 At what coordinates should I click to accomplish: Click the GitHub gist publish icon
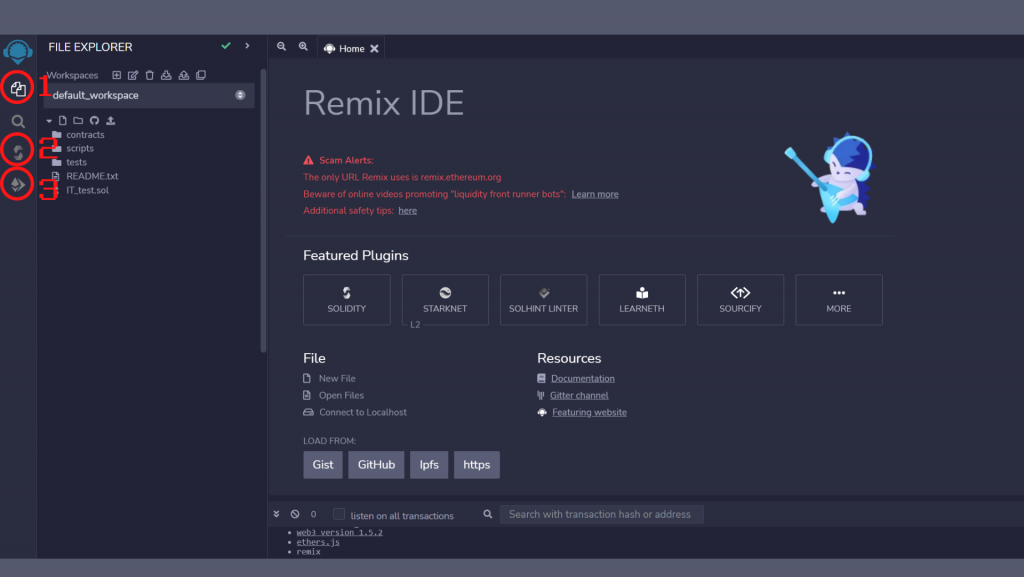coord(95,121)
